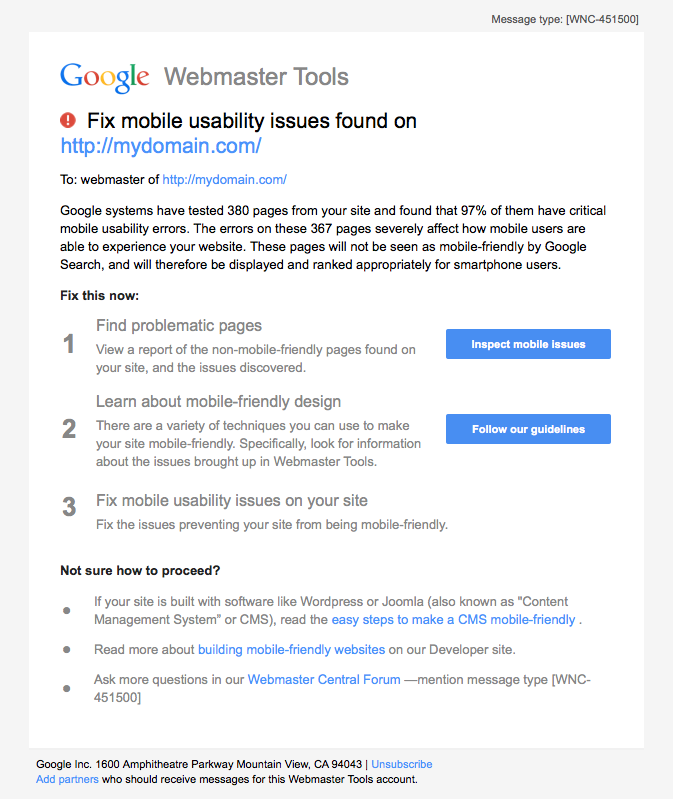Click the red alert warning icon
Screen dimensions: 673x799
pyautogui.click(x=68, y=121)
